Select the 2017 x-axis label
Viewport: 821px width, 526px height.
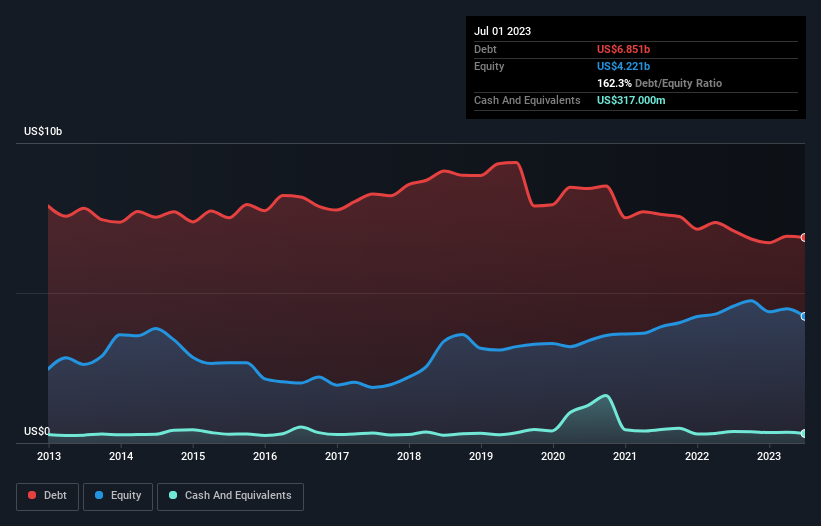point(337,456)
